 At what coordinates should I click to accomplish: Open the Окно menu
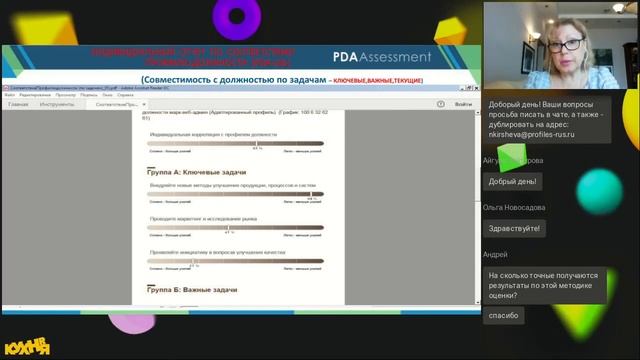point(107,95)
